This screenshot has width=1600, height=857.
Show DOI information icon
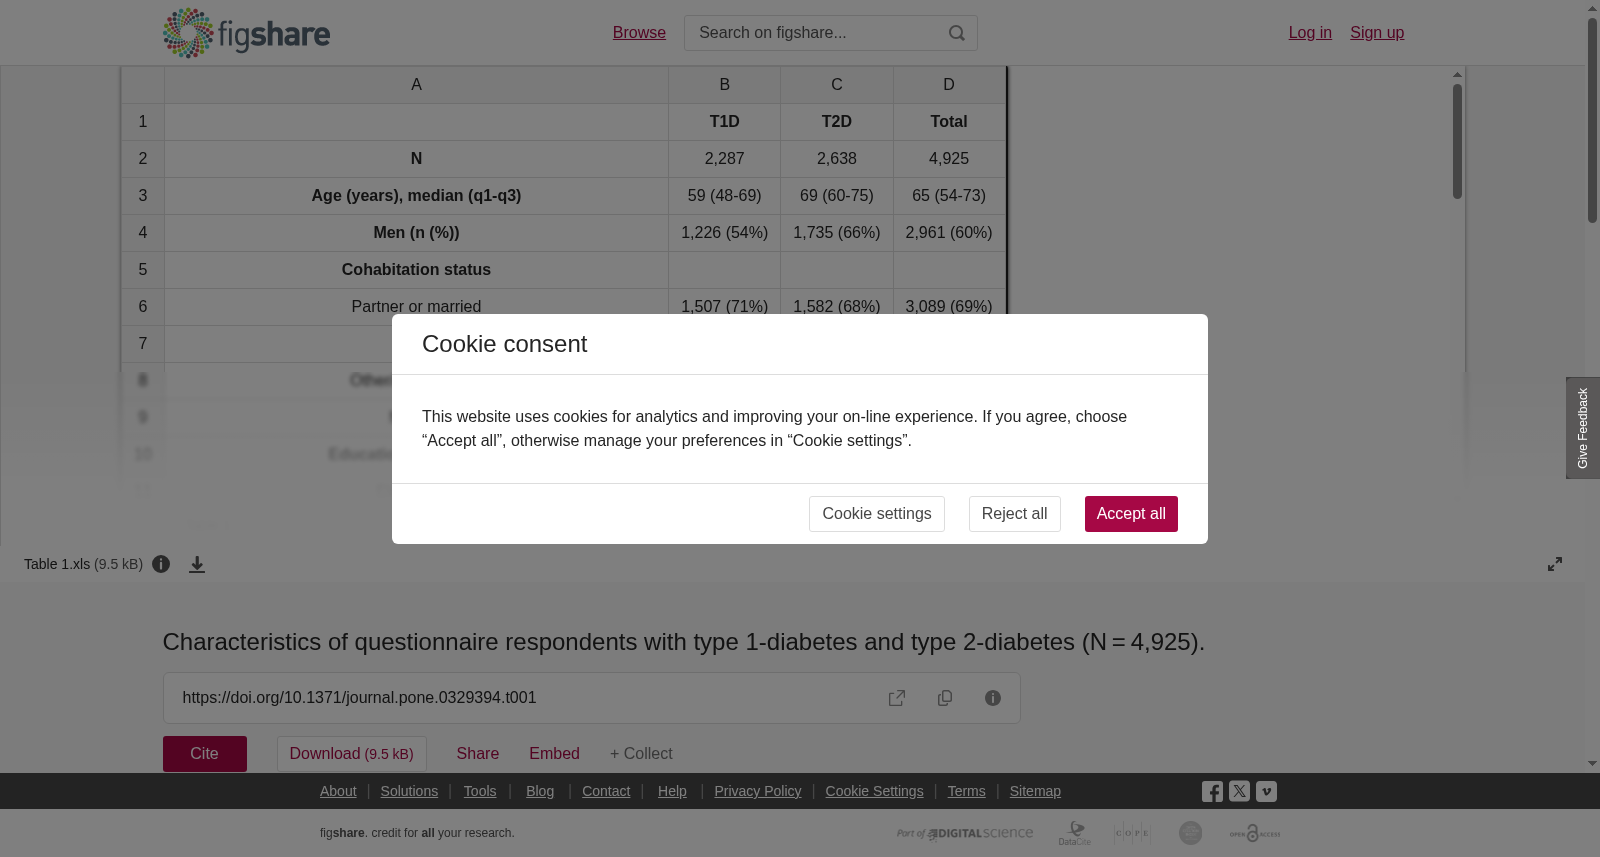pos(993,698)
